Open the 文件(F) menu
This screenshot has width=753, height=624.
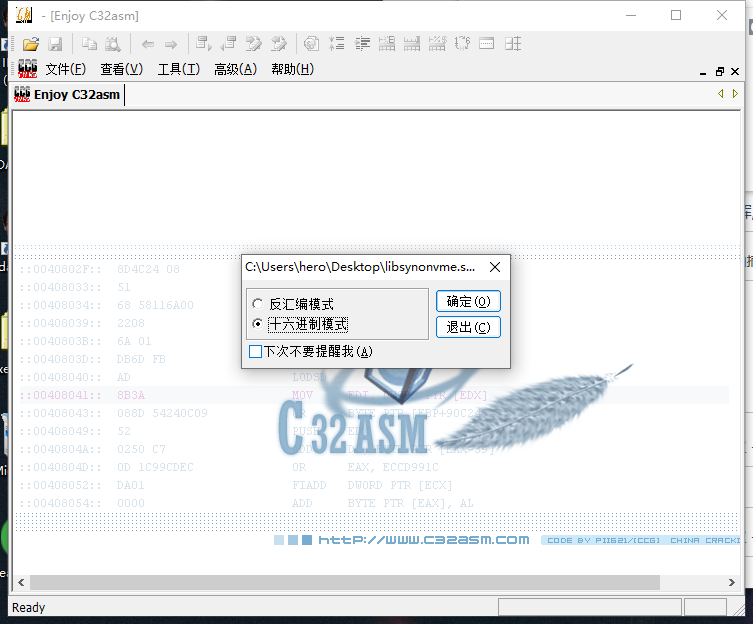coord(66,69)
